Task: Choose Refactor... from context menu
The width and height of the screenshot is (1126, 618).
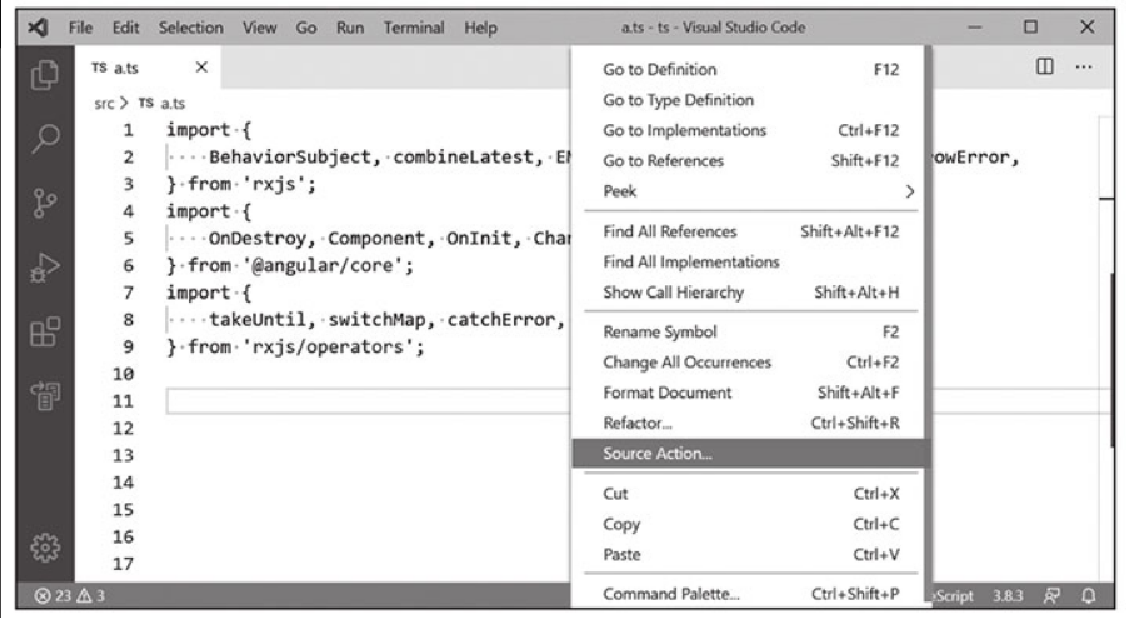Action: [x=750, y=423]
